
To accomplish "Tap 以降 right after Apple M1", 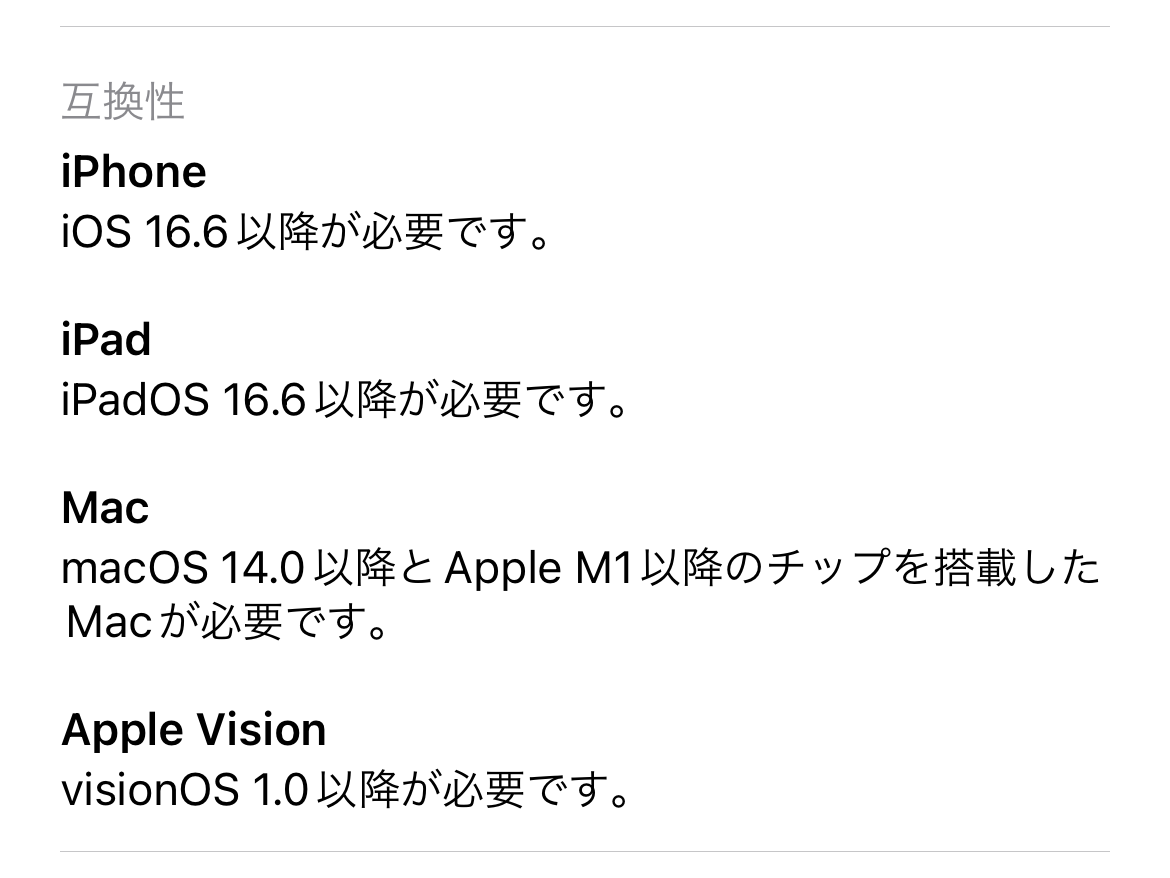I will pos(684,570).
